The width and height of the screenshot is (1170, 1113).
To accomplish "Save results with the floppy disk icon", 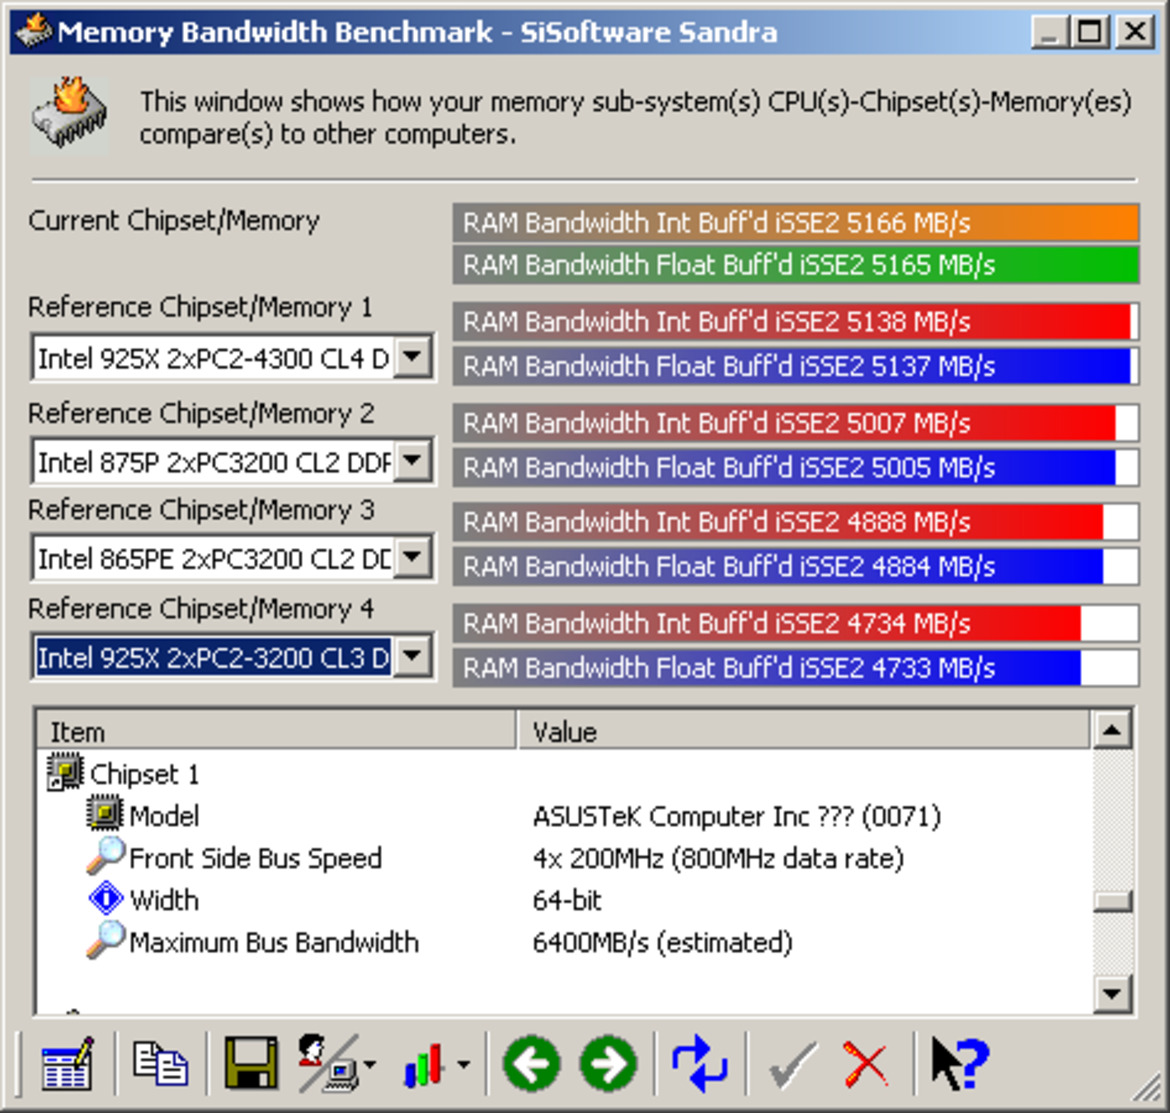I will (251, 1063).
